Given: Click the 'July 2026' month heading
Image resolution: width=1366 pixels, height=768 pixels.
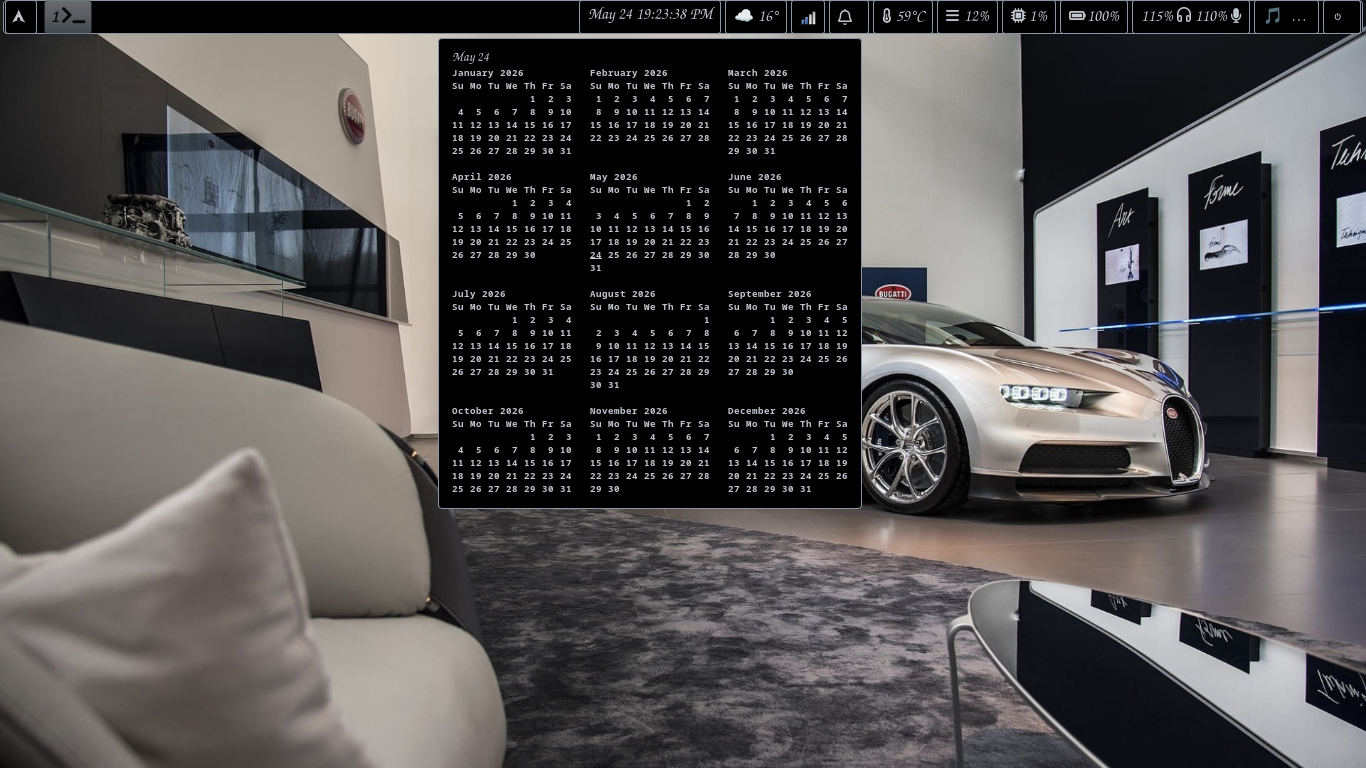Looking at the screenshot, I should click(479, 294).
